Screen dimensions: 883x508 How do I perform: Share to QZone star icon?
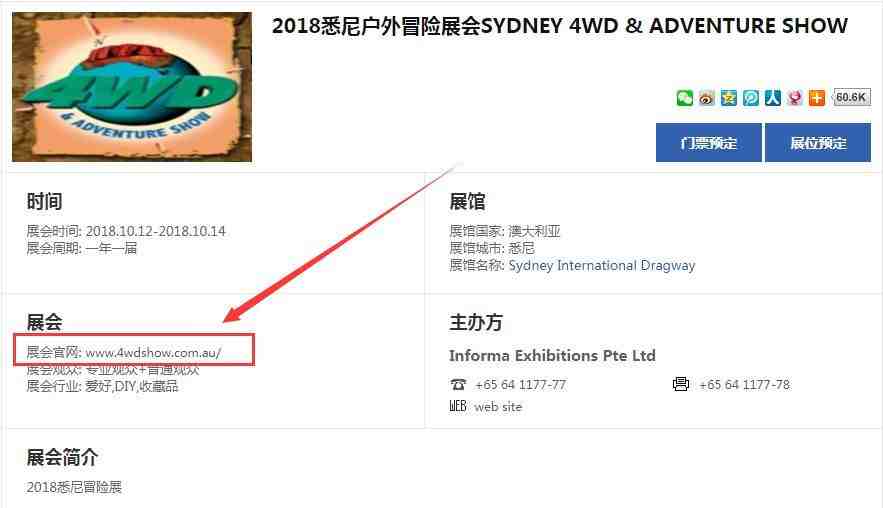[x=728, y=98]
